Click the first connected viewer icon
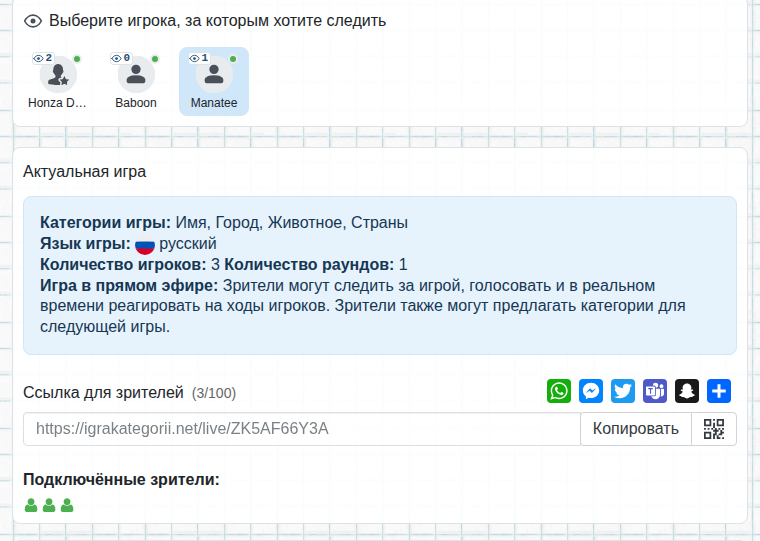The height and width of the screenshot is (541, 760). coord(31,505)
